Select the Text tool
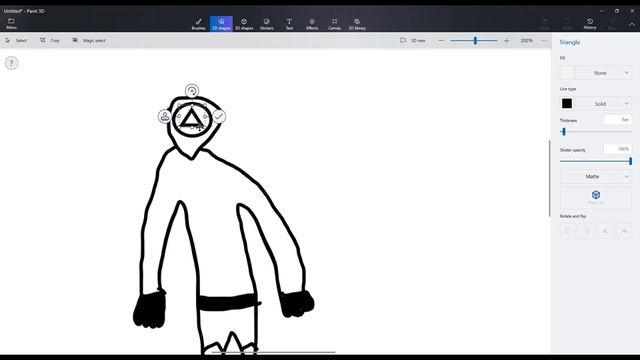Viewport: 640px width, 360px height. [x=289, y=24]
